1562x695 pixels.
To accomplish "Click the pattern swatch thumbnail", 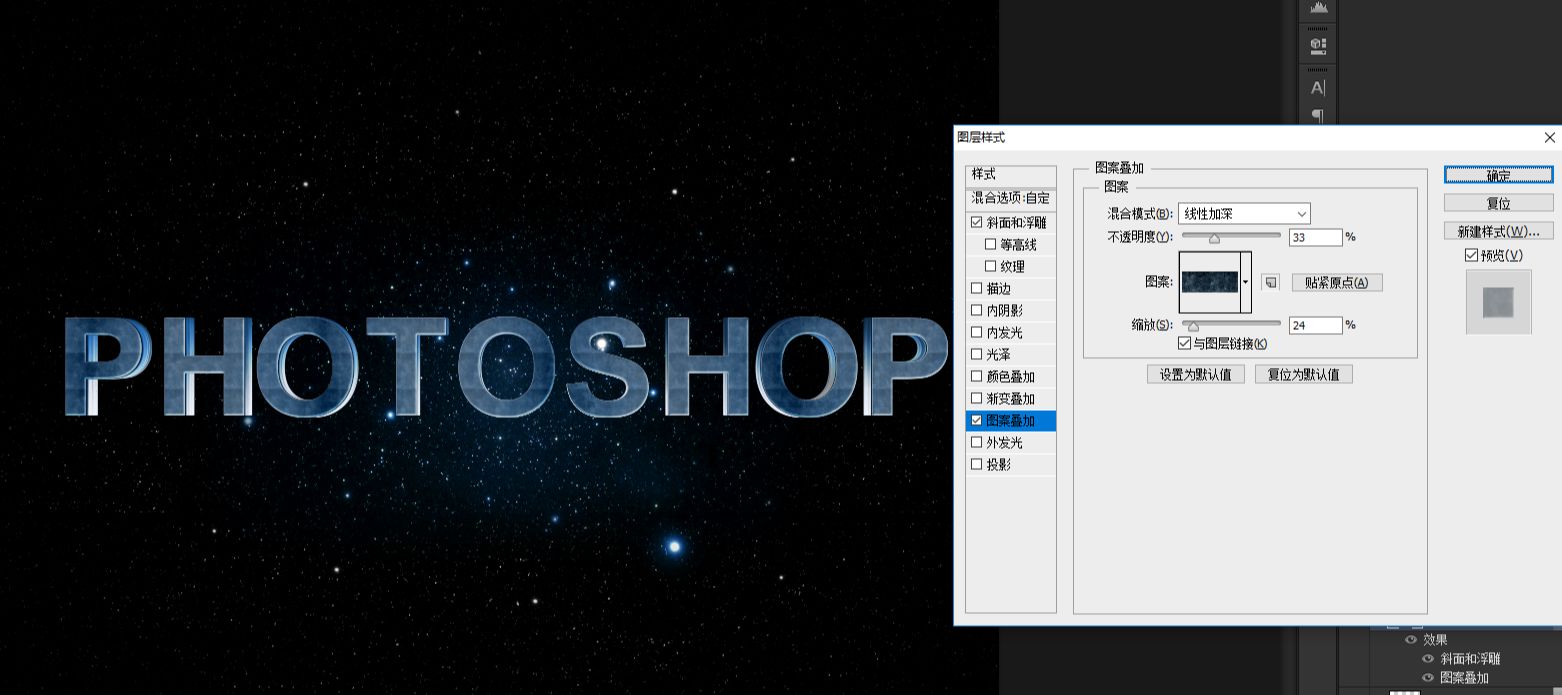I will coord(1210,283).
